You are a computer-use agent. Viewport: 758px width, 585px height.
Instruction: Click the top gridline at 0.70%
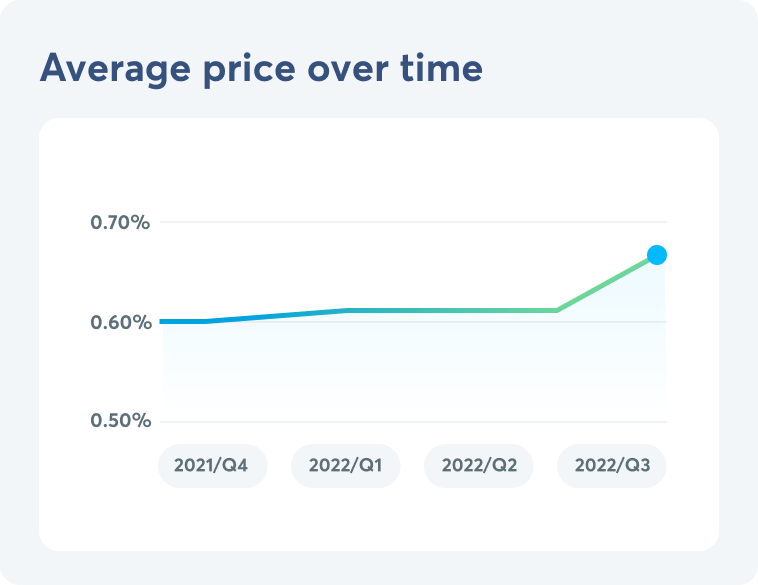click(x=400, y=222)
